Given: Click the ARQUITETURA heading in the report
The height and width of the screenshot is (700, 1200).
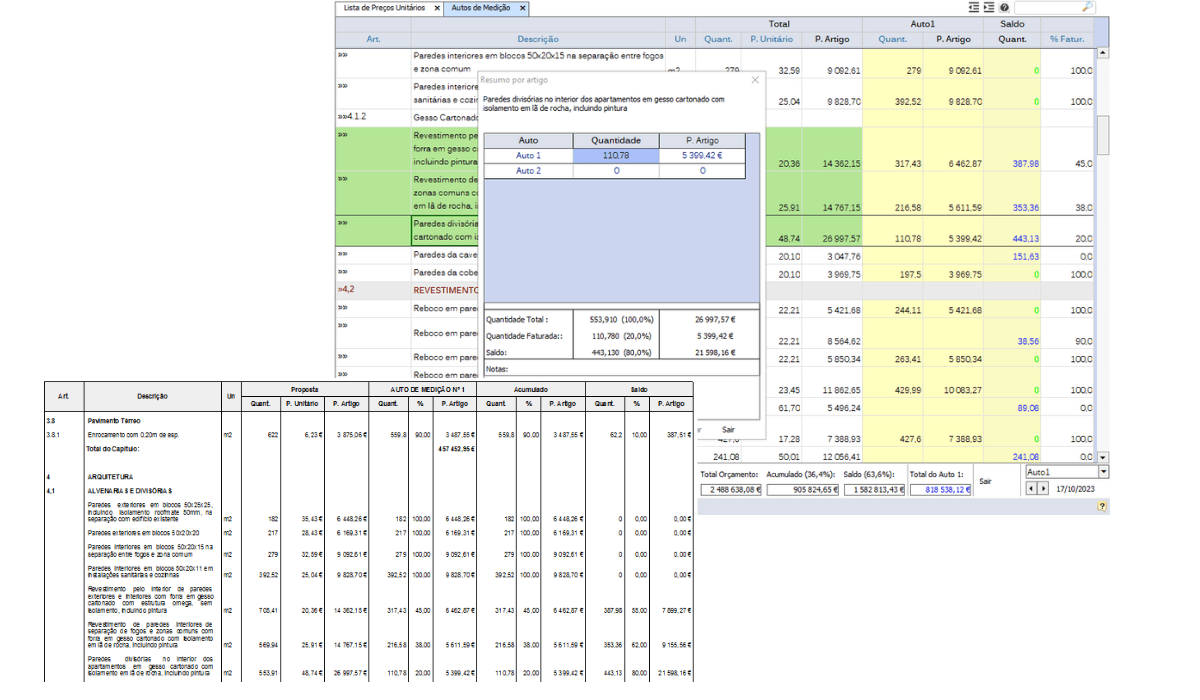Looking at the screenshot, I should 109,477.
